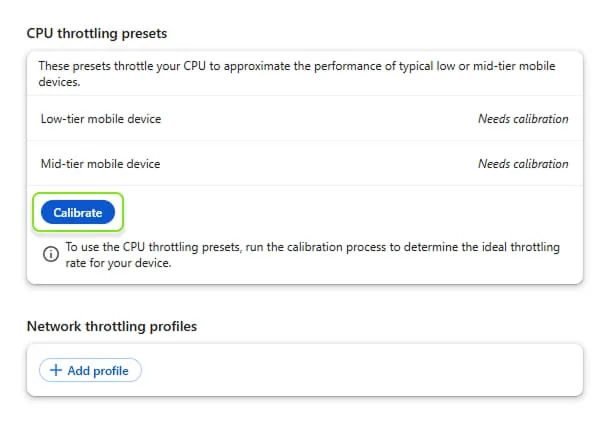Click the CPU throttling presets heading

pyautogui.click(x=97, y=34)
